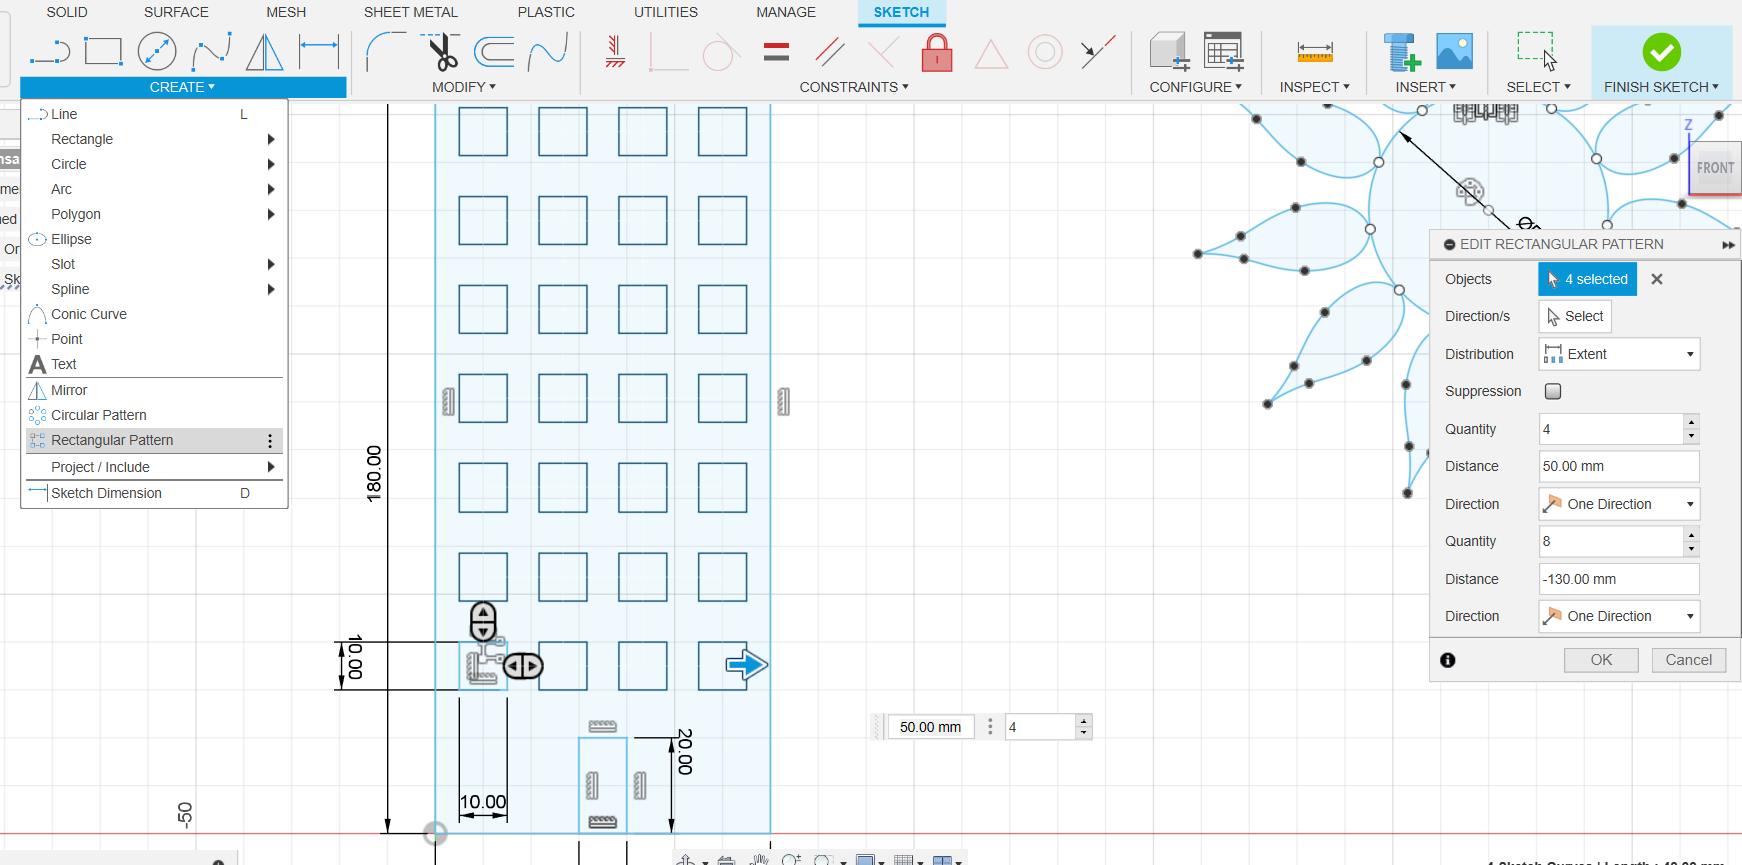The image size is (1742, 865).
Task: Click the window Select tool icon
Action: (x=1537, y=51)
